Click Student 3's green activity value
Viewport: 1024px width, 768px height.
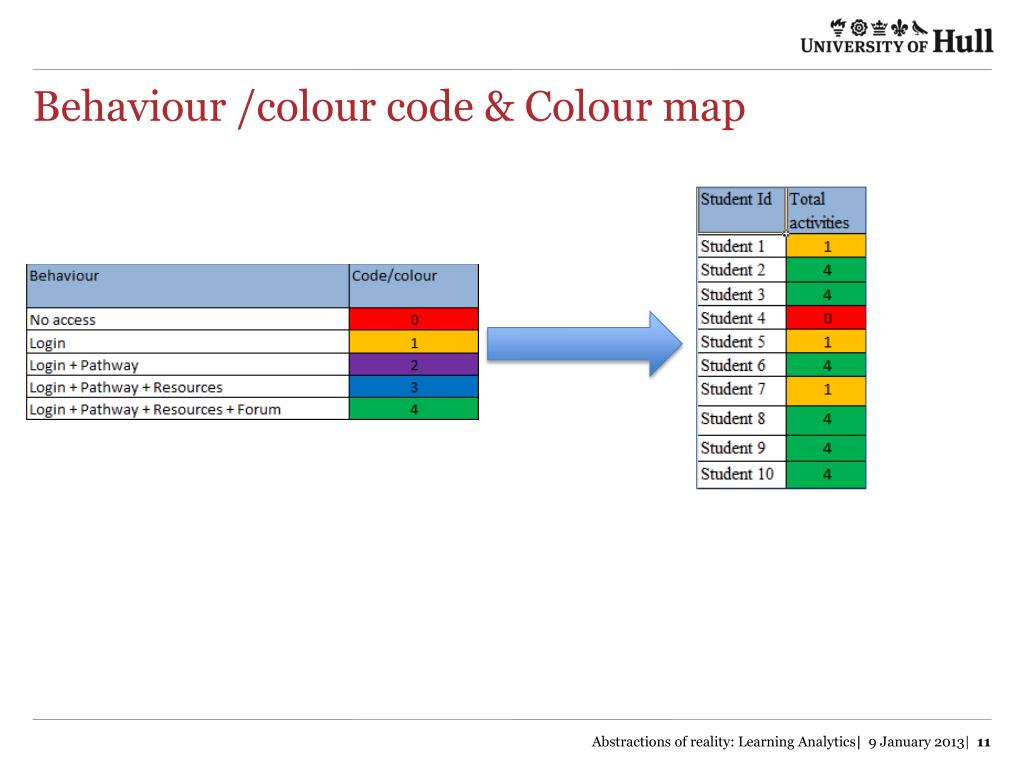pos(826,294)
